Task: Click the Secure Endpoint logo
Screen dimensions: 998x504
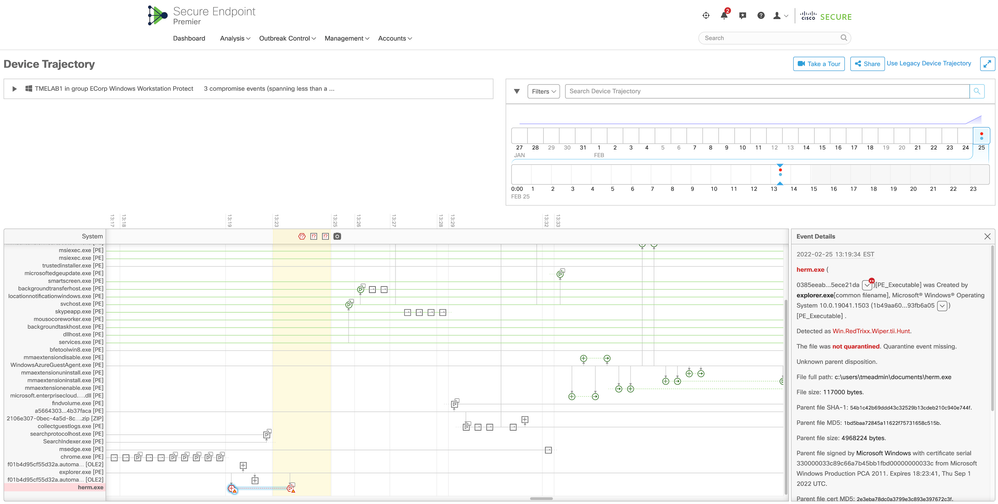Action: tap(201, 15)
